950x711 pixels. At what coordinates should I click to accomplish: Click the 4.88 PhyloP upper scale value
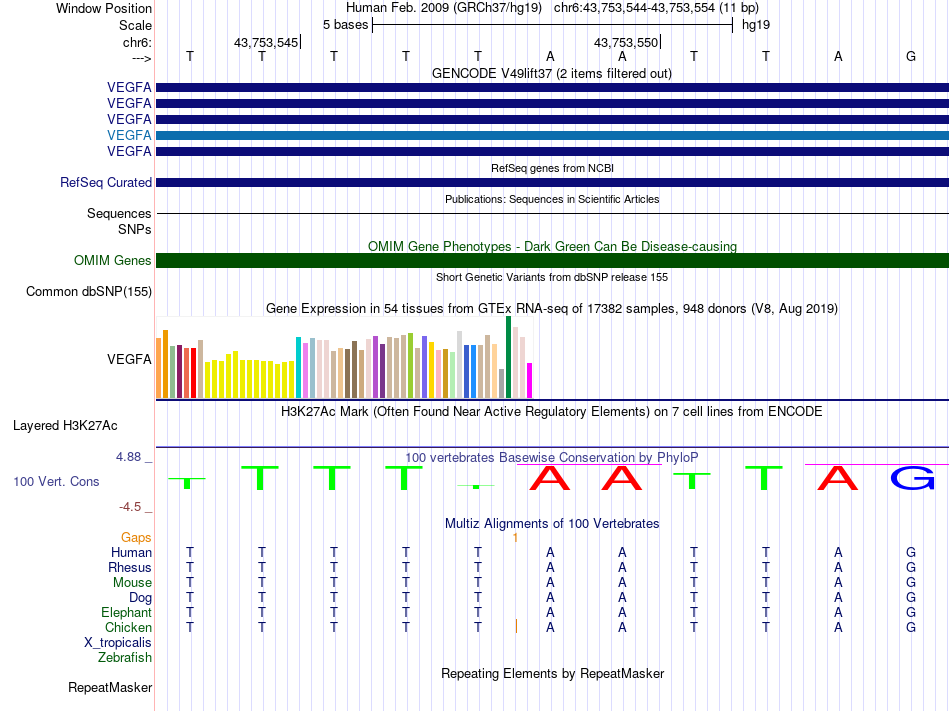128,457
